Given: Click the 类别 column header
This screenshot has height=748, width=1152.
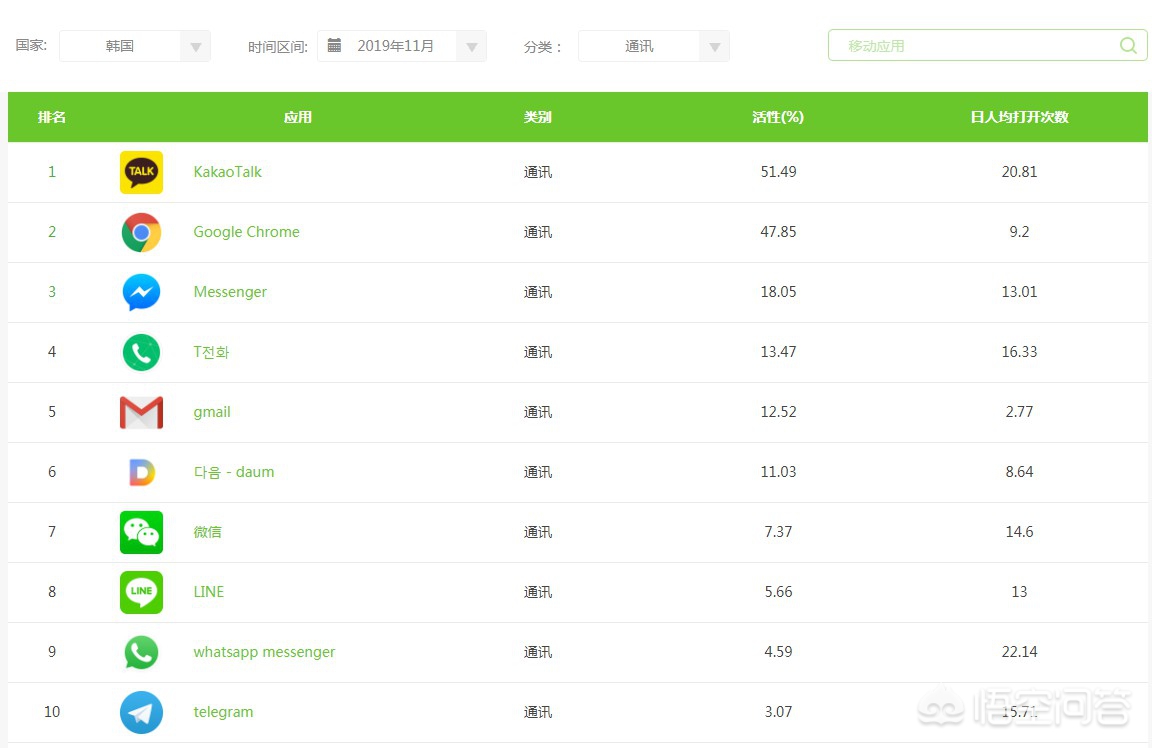Looking at the screenshot, I should tap(537, 117).
